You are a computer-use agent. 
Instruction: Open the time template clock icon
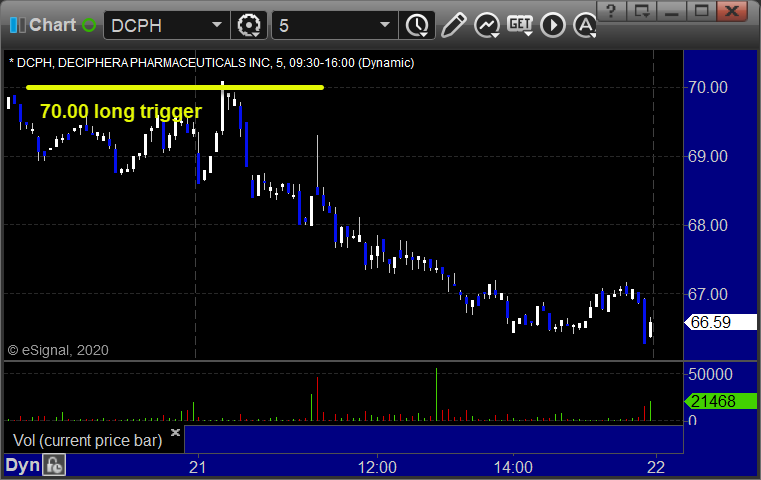417,25
